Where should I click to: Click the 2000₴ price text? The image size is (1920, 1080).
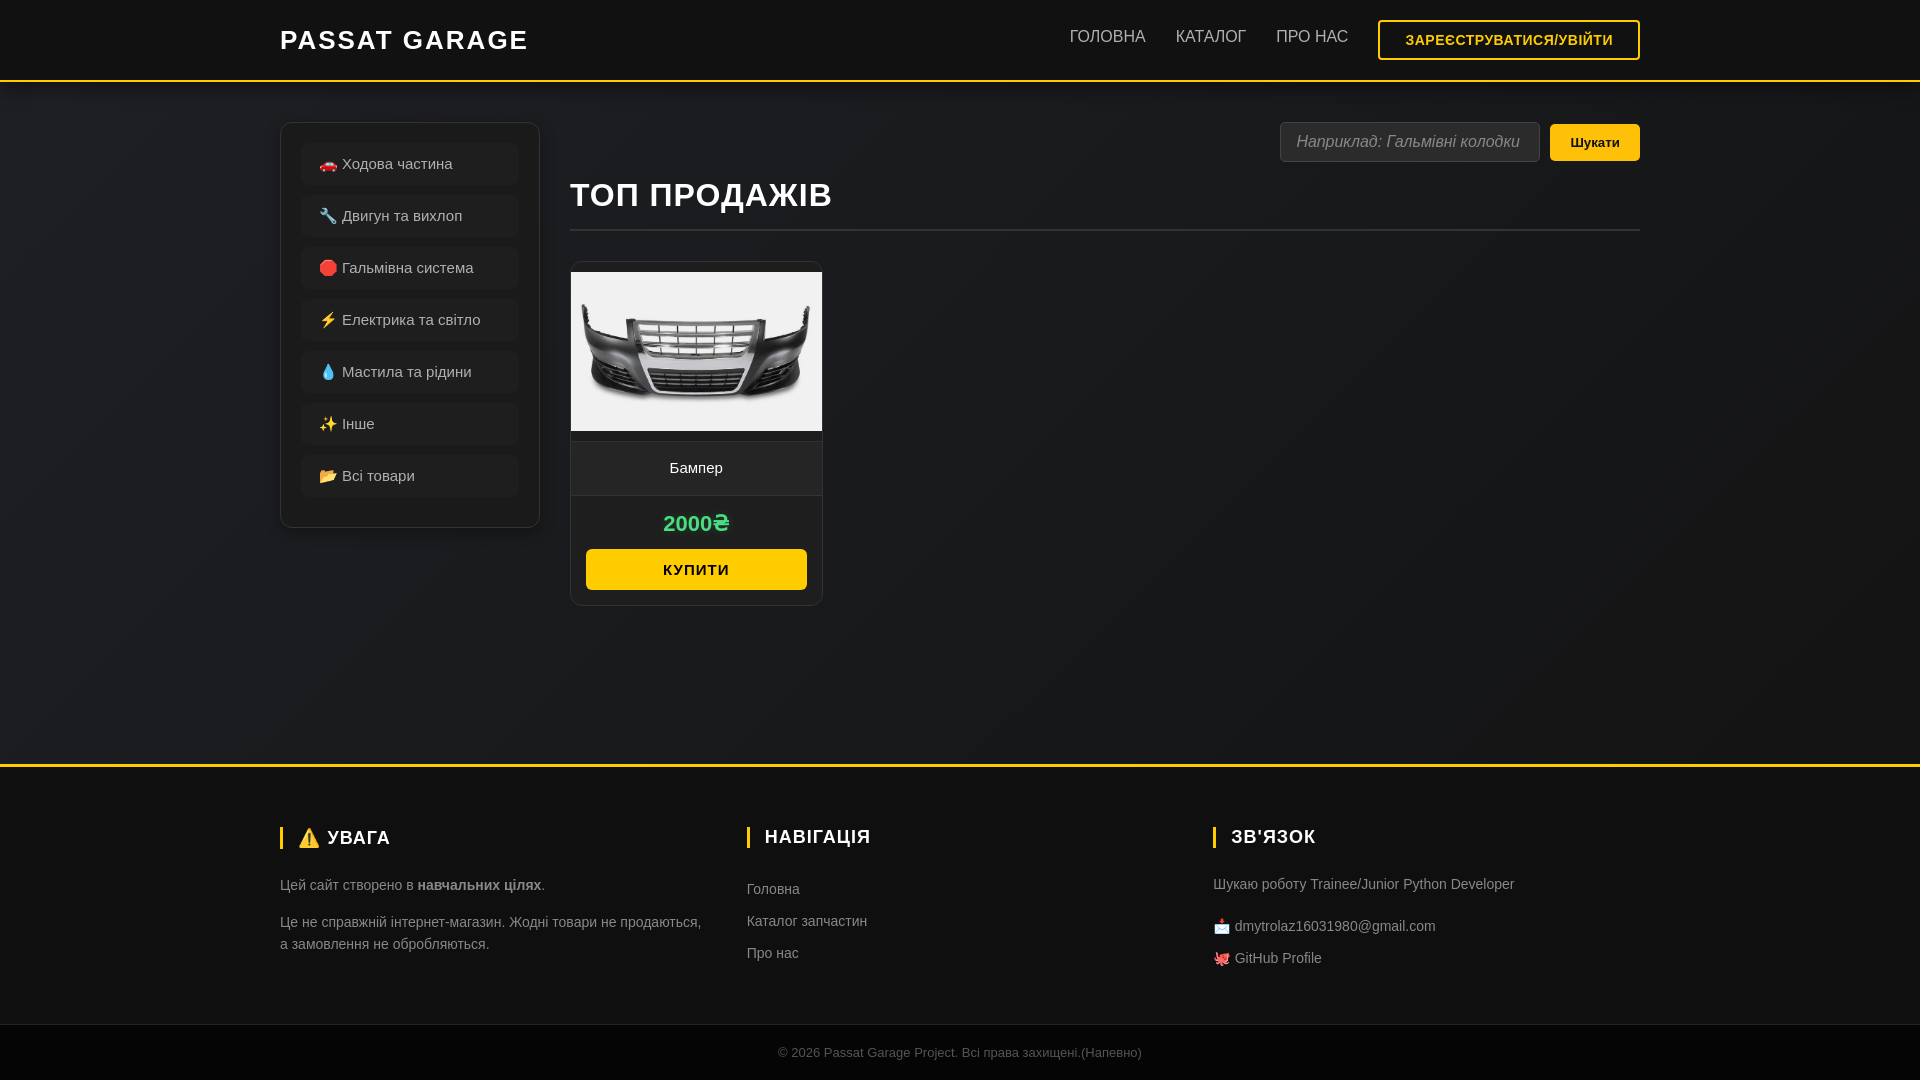(696, 523)
